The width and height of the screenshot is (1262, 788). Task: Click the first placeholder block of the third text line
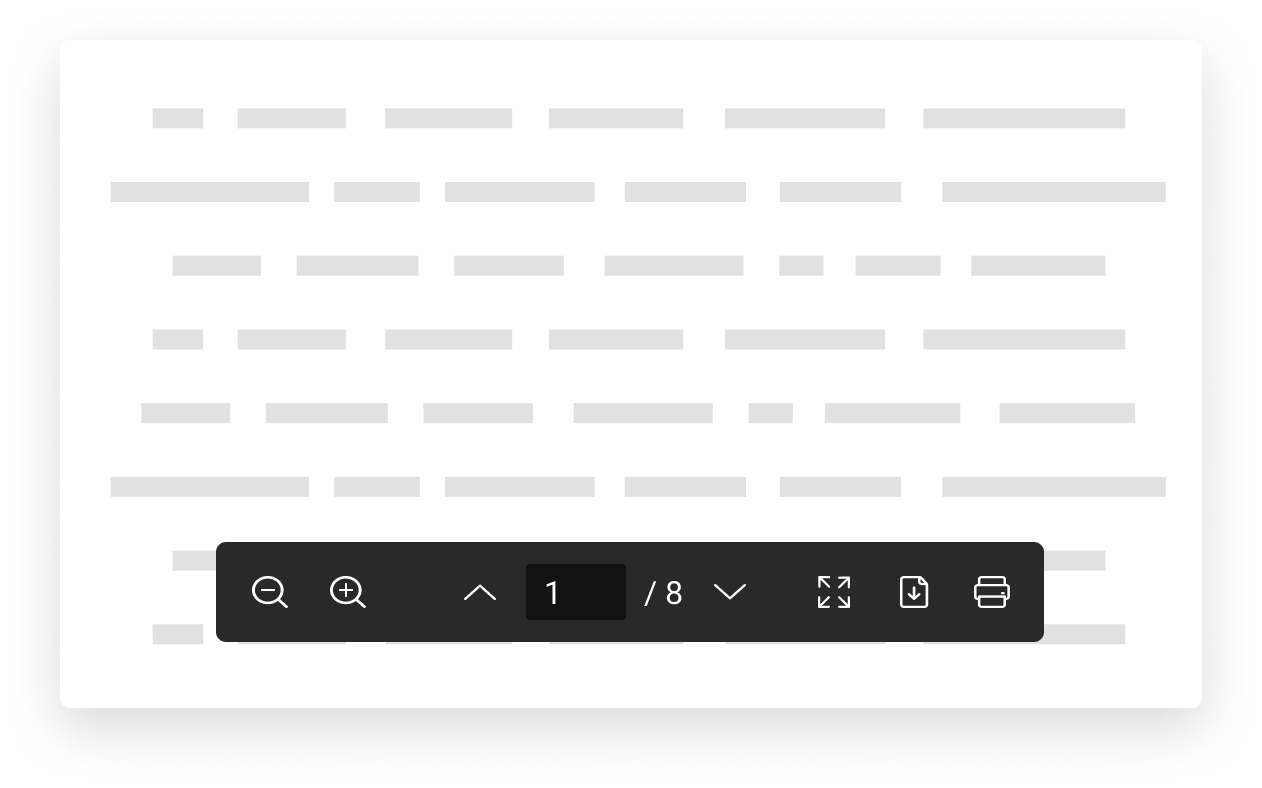[216, 266]
